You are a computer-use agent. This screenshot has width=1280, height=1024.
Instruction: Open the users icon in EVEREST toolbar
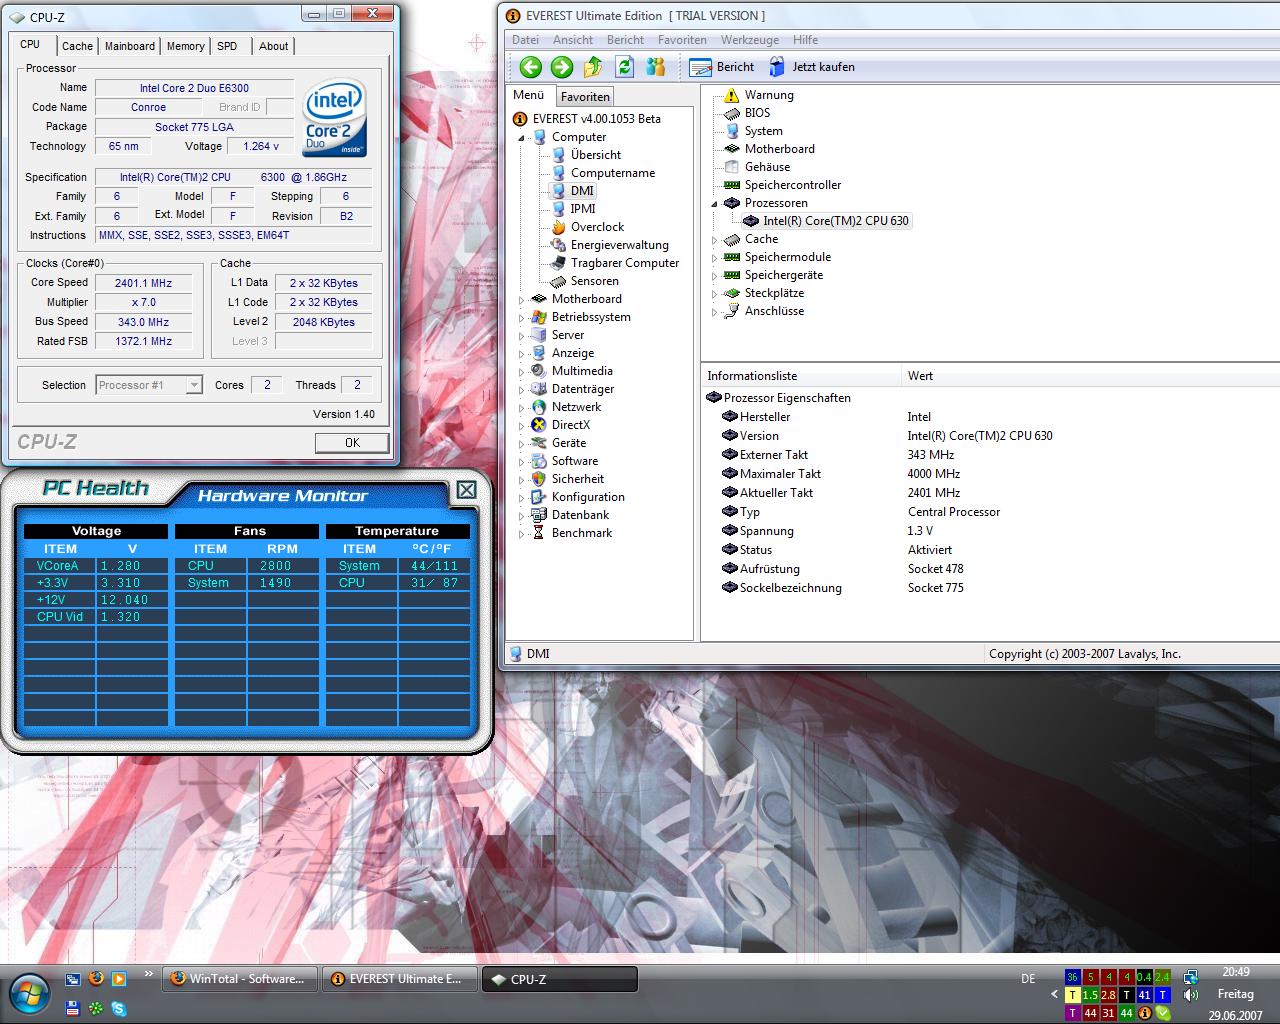click(656, 67)
